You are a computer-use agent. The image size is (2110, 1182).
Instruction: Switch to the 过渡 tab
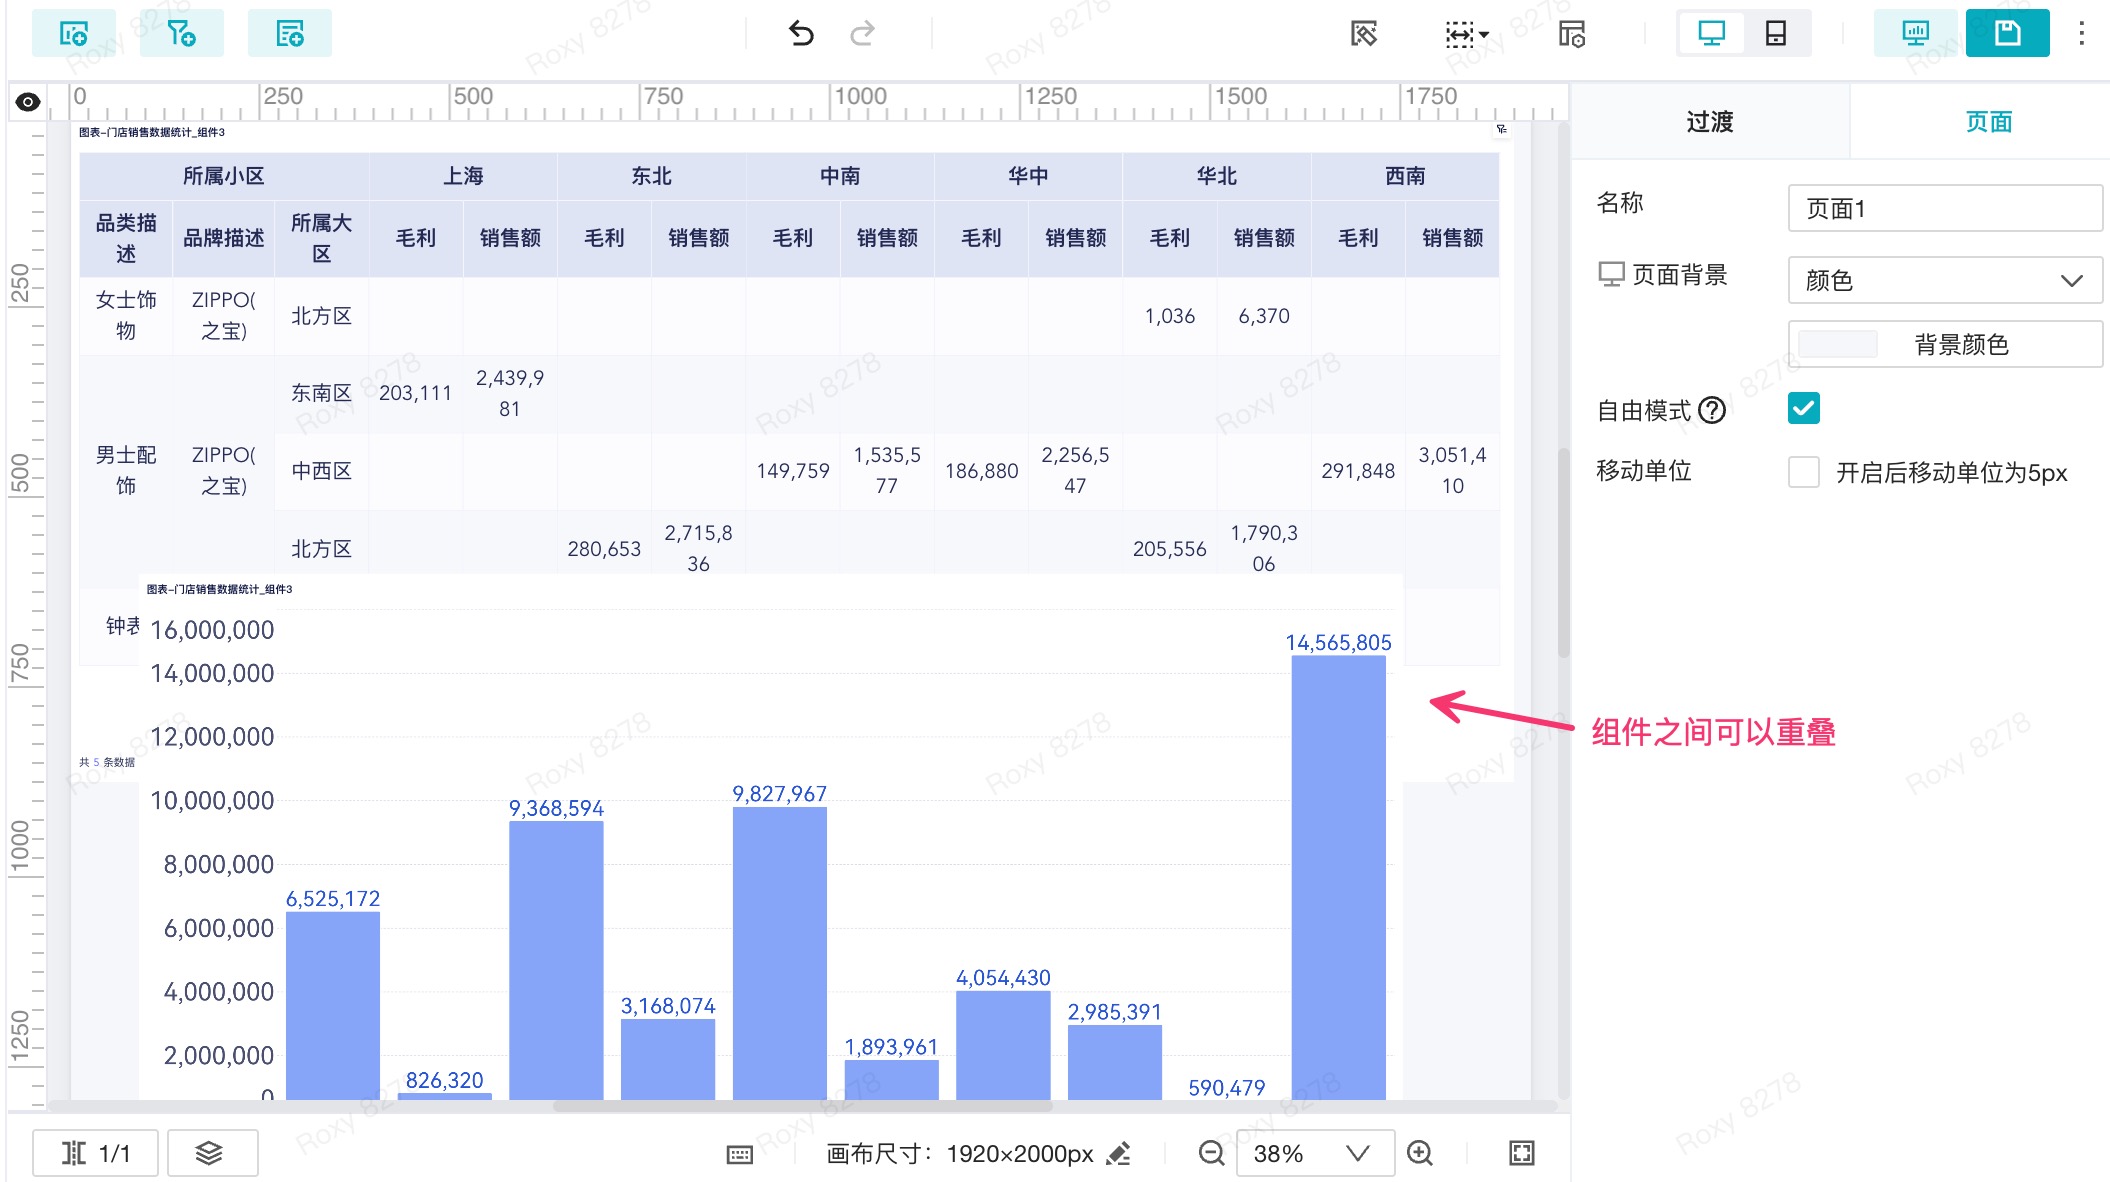[1709, 122]
